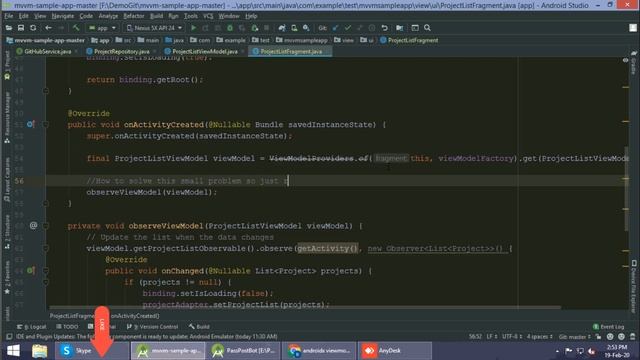Image resolution: width=640 pixels, height=360 pixels.
Task: Open the Git master branch selector
Action: pos(574,337)
